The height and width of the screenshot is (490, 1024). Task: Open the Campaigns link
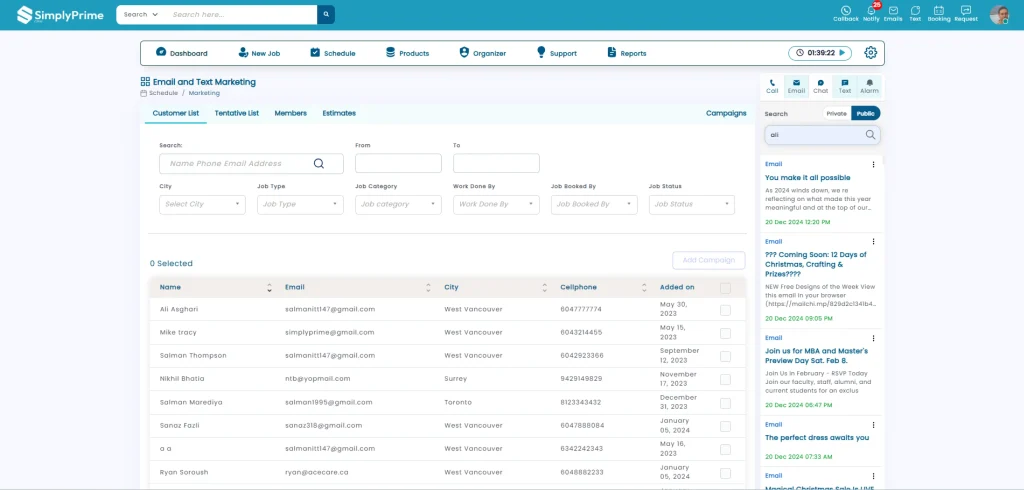pos(726,113)
